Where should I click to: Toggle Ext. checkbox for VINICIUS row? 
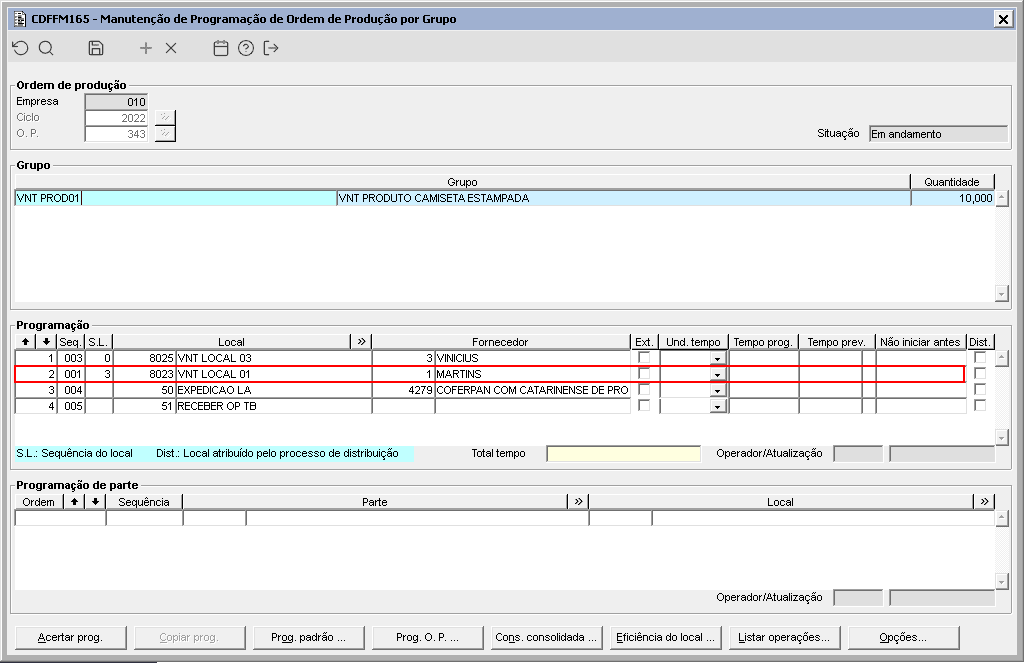644,357
